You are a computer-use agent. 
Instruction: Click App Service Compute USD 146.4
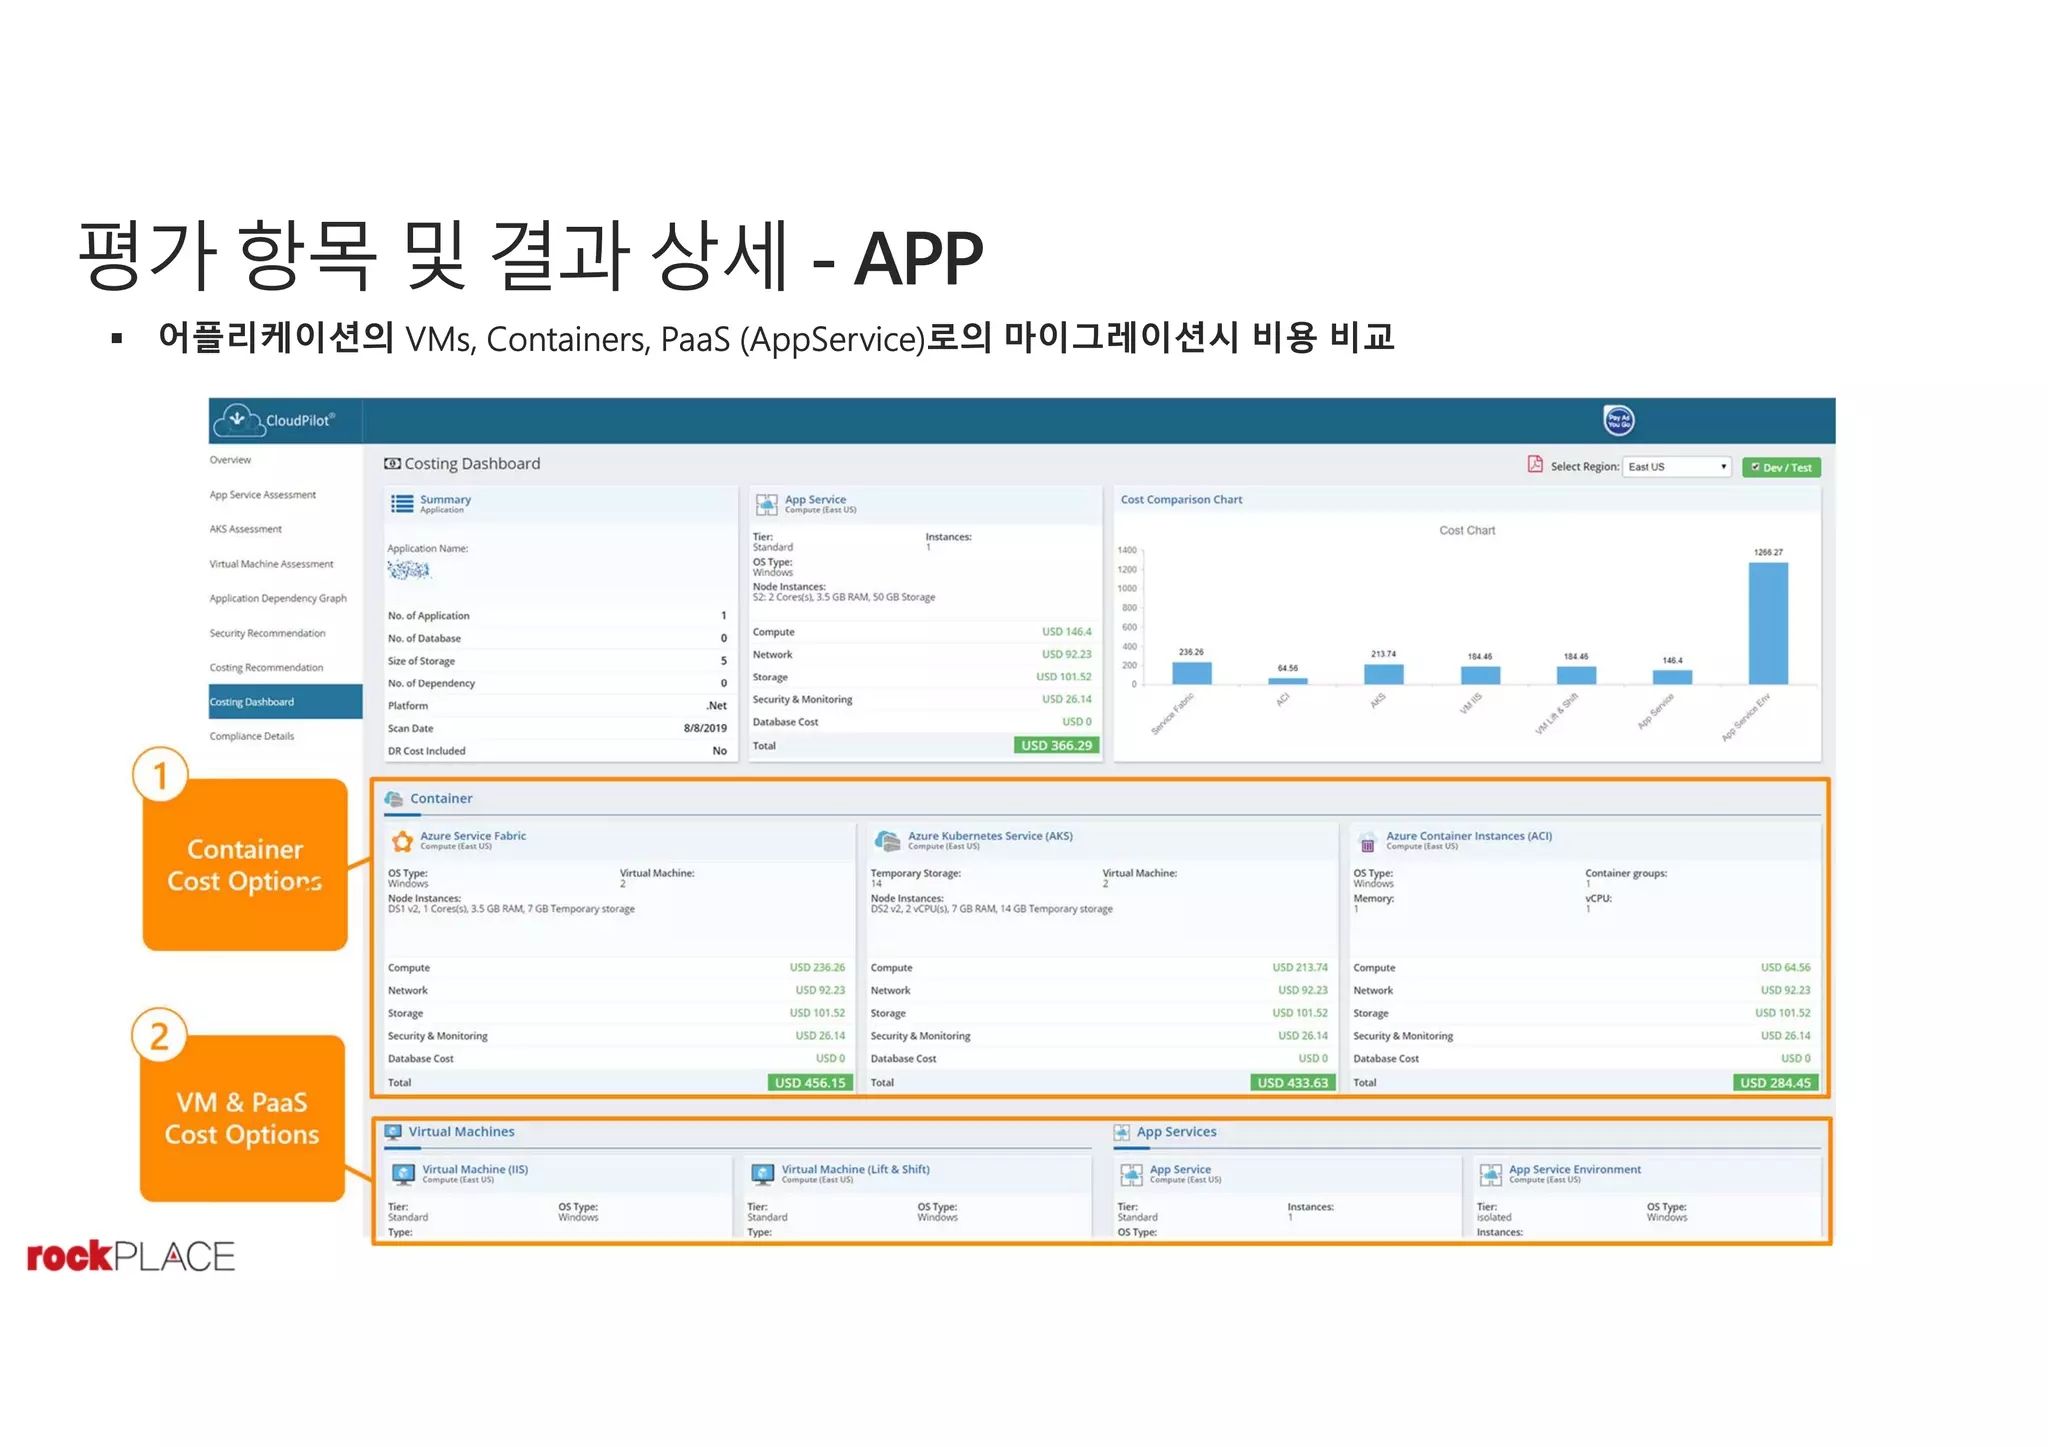click(x=1067, y=631)
